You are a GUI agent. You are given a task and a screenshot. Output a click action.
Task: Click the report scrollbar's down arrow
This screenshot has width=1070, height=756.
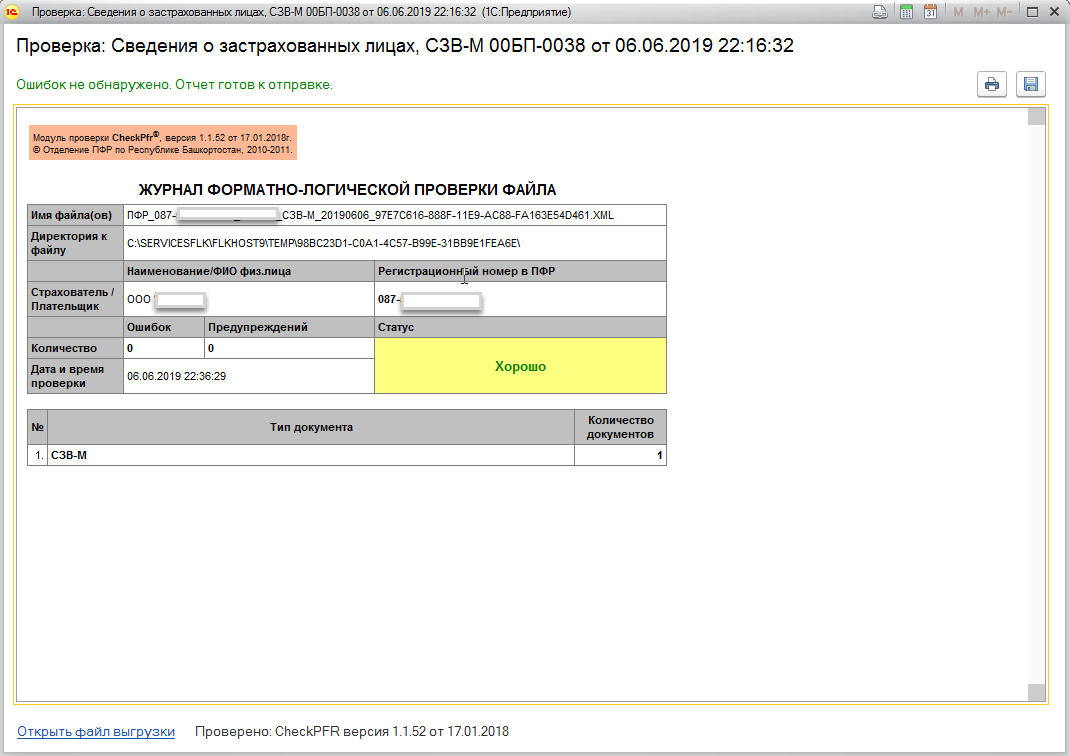click(x=1036, y=693)
